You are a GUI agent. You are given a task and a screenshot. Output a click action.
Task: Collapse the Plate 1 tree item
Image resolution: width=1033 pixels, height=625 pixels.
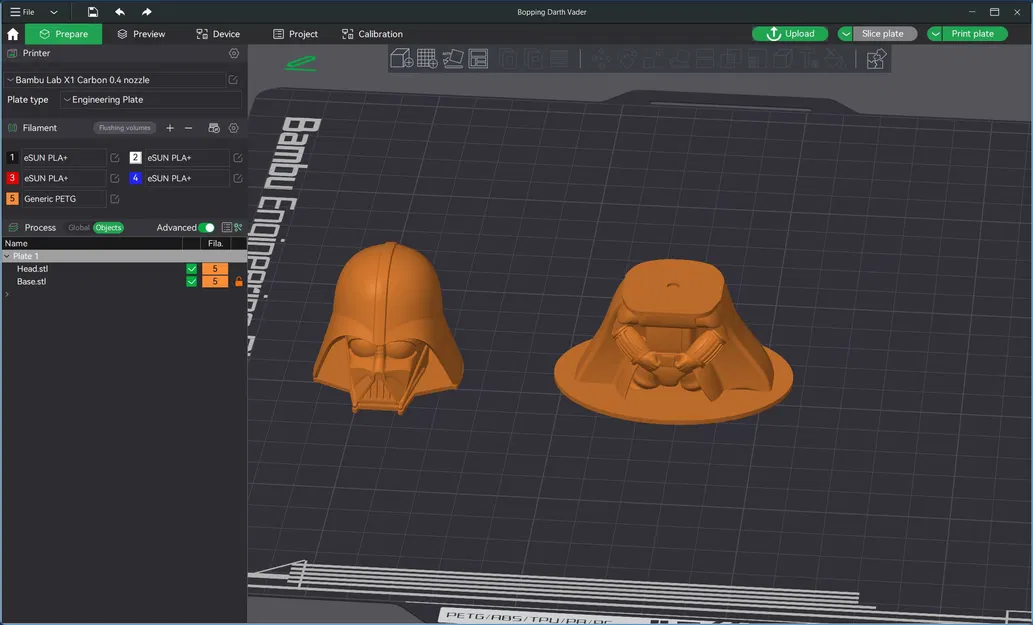(x=7, y=255)
